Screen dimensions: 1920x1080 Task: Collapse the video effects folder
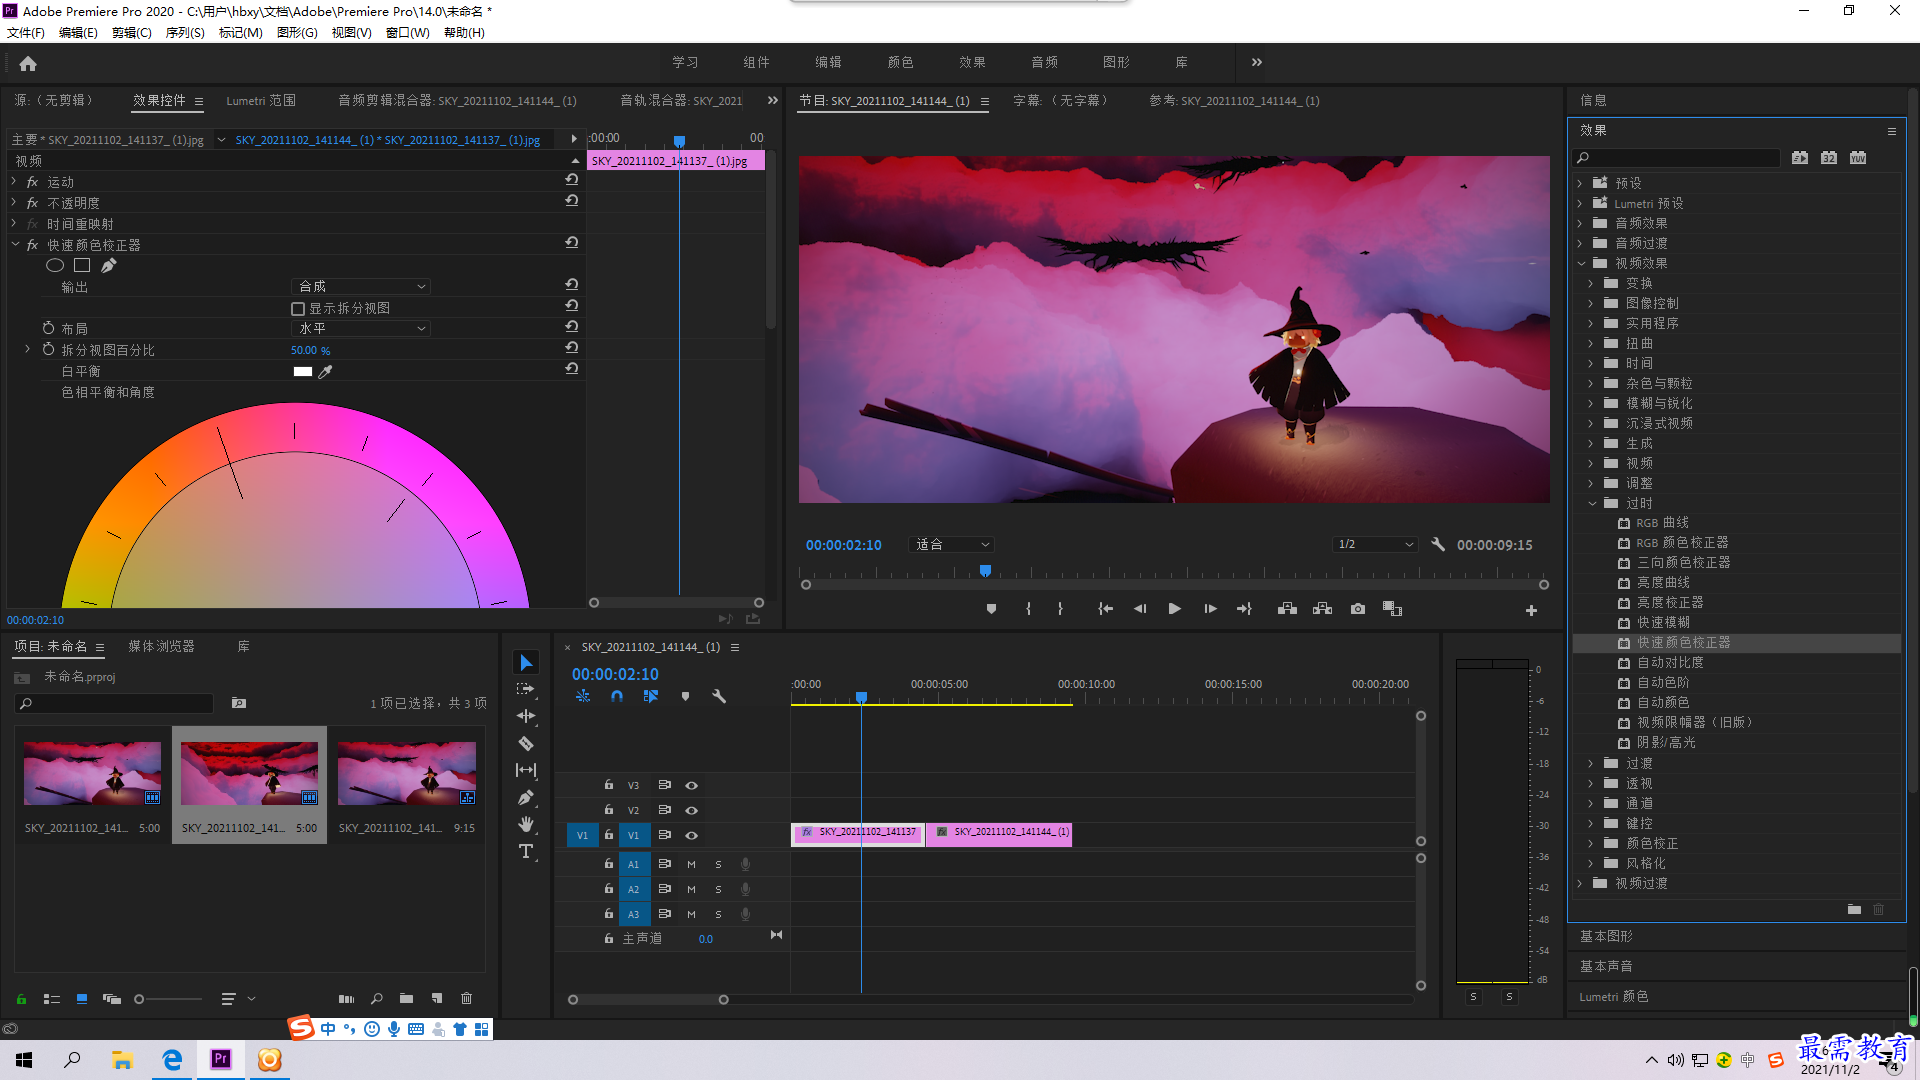click(1581, 263)
